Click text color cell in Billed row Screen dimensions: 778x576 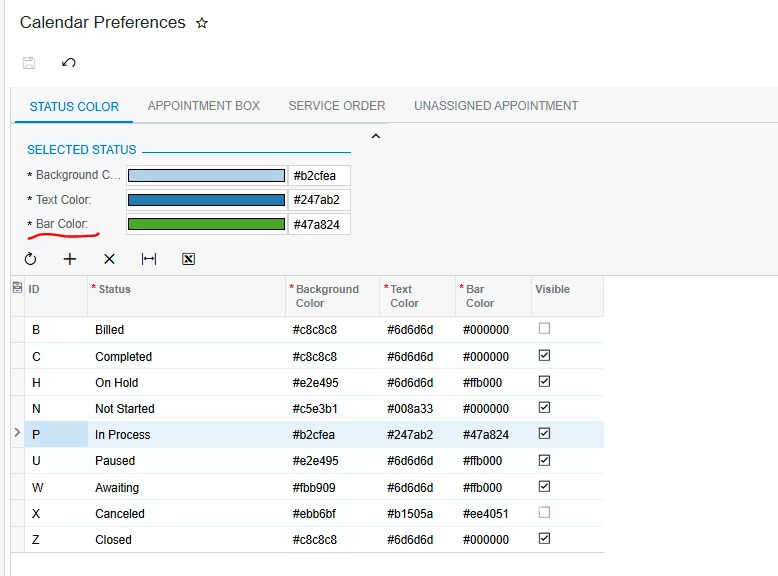417,330
